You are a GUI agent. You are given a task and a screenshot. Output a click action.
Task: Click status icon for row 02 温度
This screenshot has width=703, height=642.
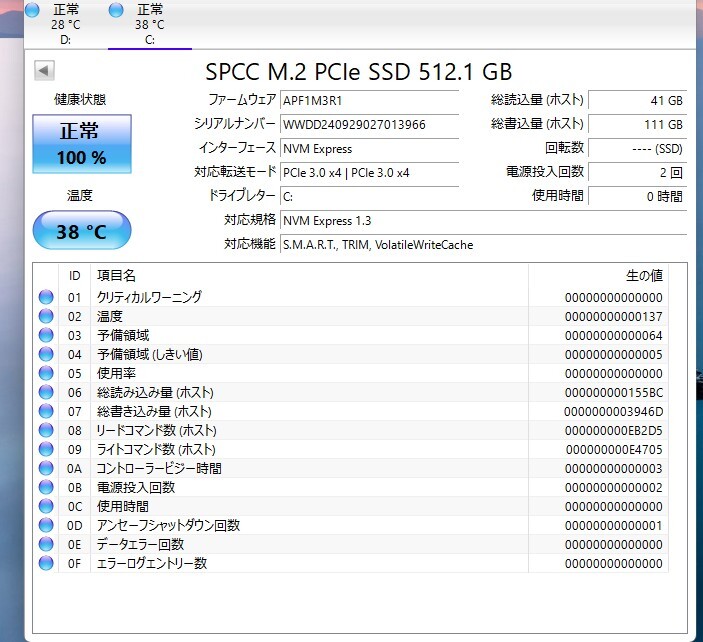[x=46, y=316]
